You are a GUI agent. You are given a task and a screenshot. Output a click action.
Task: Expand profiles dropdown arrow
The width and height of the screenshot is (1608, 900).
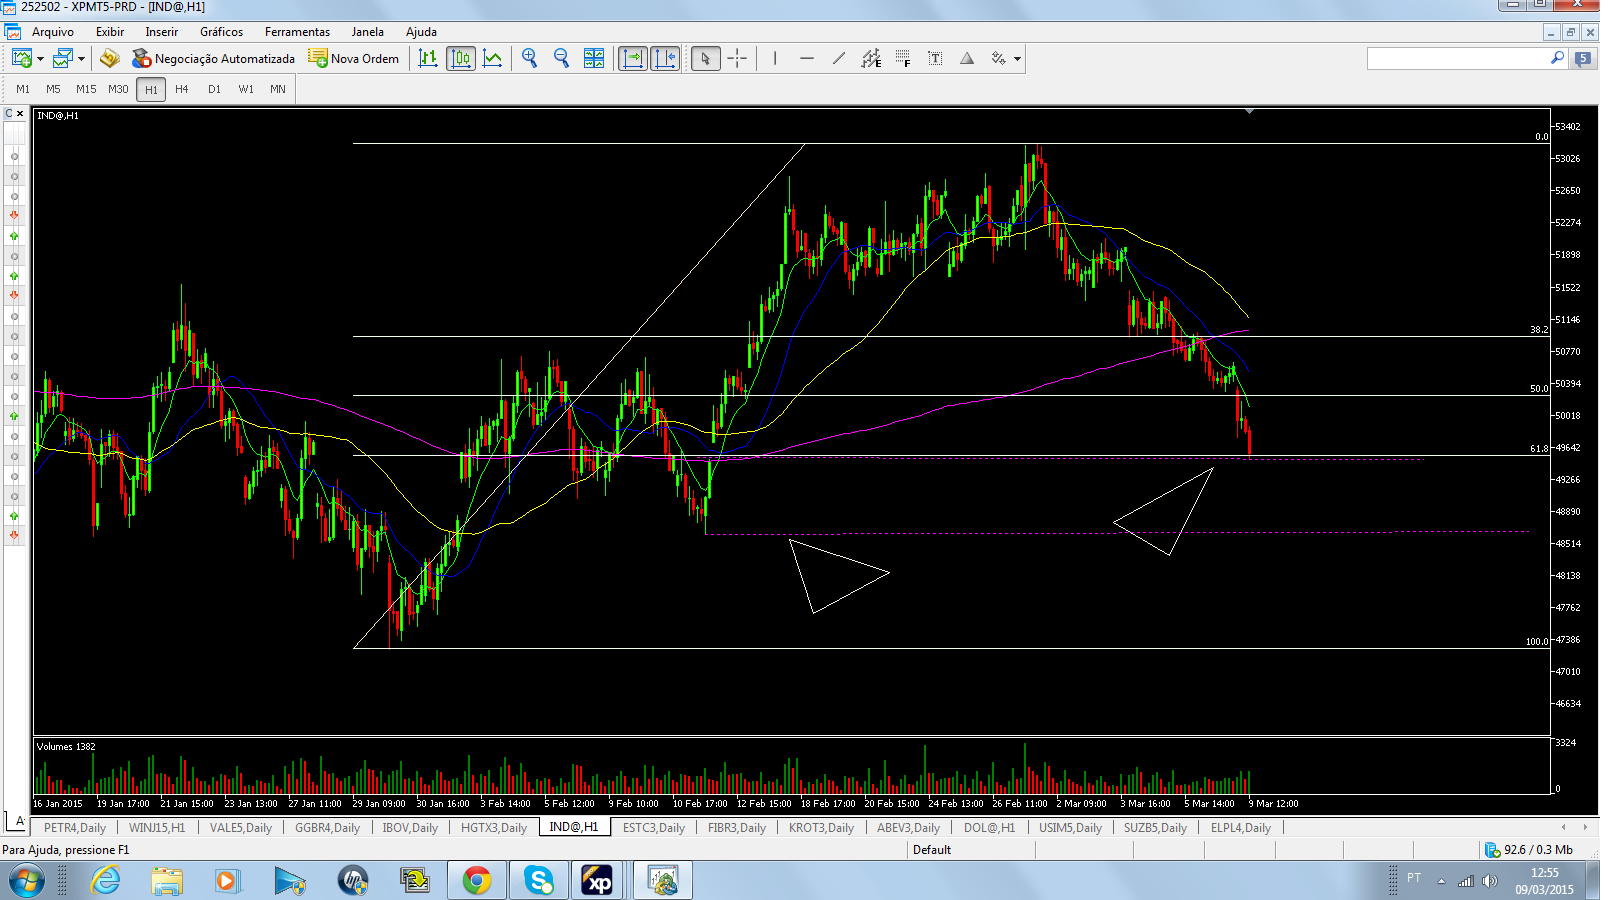pos(81,59)
